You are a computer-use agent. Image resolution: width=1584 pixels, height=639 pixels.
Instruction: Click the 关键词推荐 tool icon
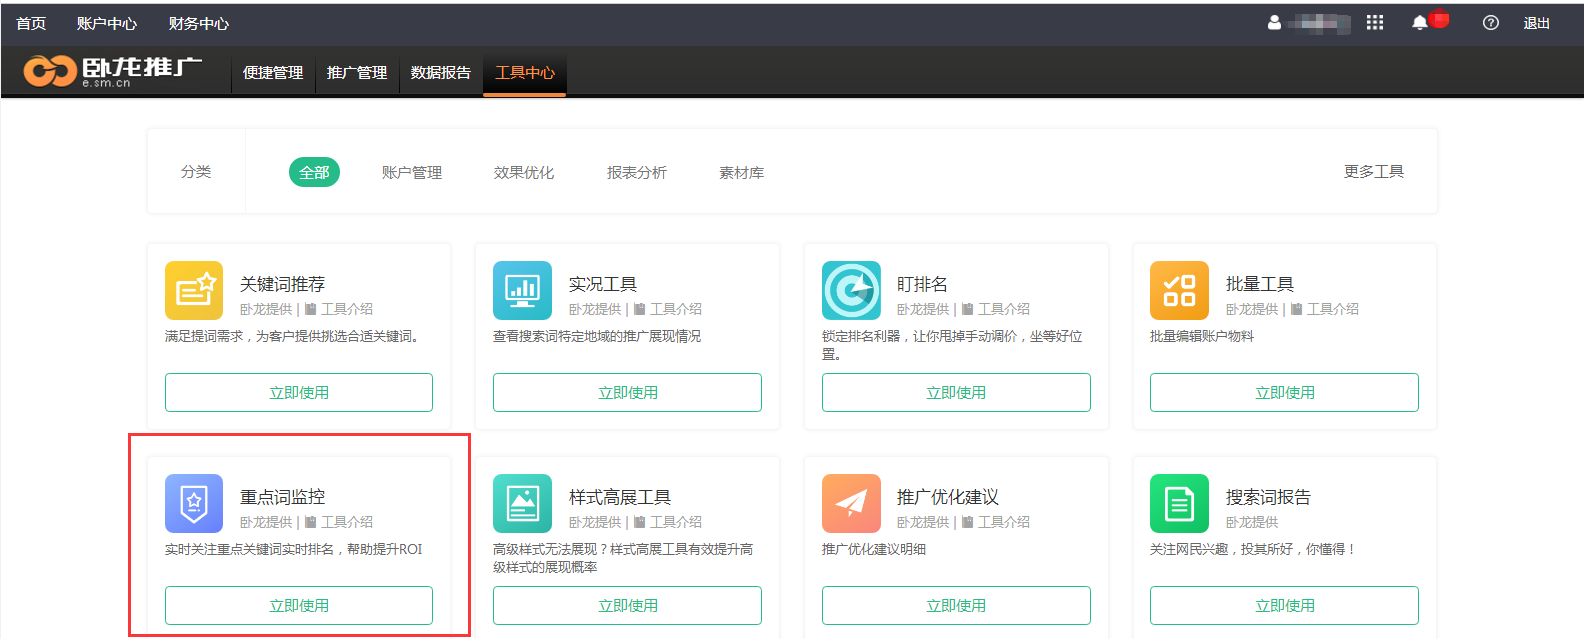194,290
